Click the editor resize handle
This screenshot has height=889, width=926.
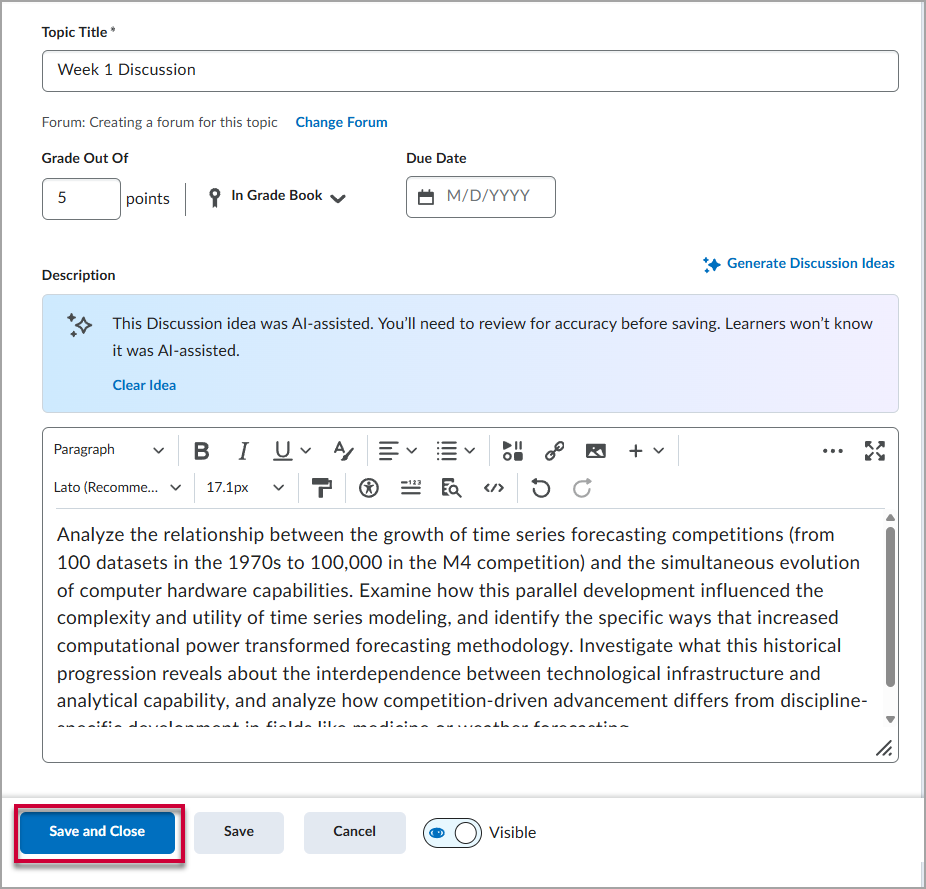pyautogui.click(x=884, y=748)
